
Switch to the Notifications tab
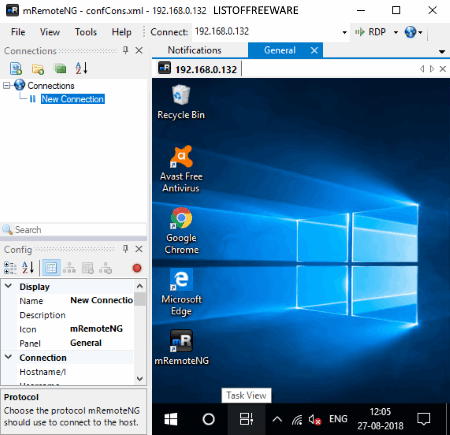[x=194, y=50]
